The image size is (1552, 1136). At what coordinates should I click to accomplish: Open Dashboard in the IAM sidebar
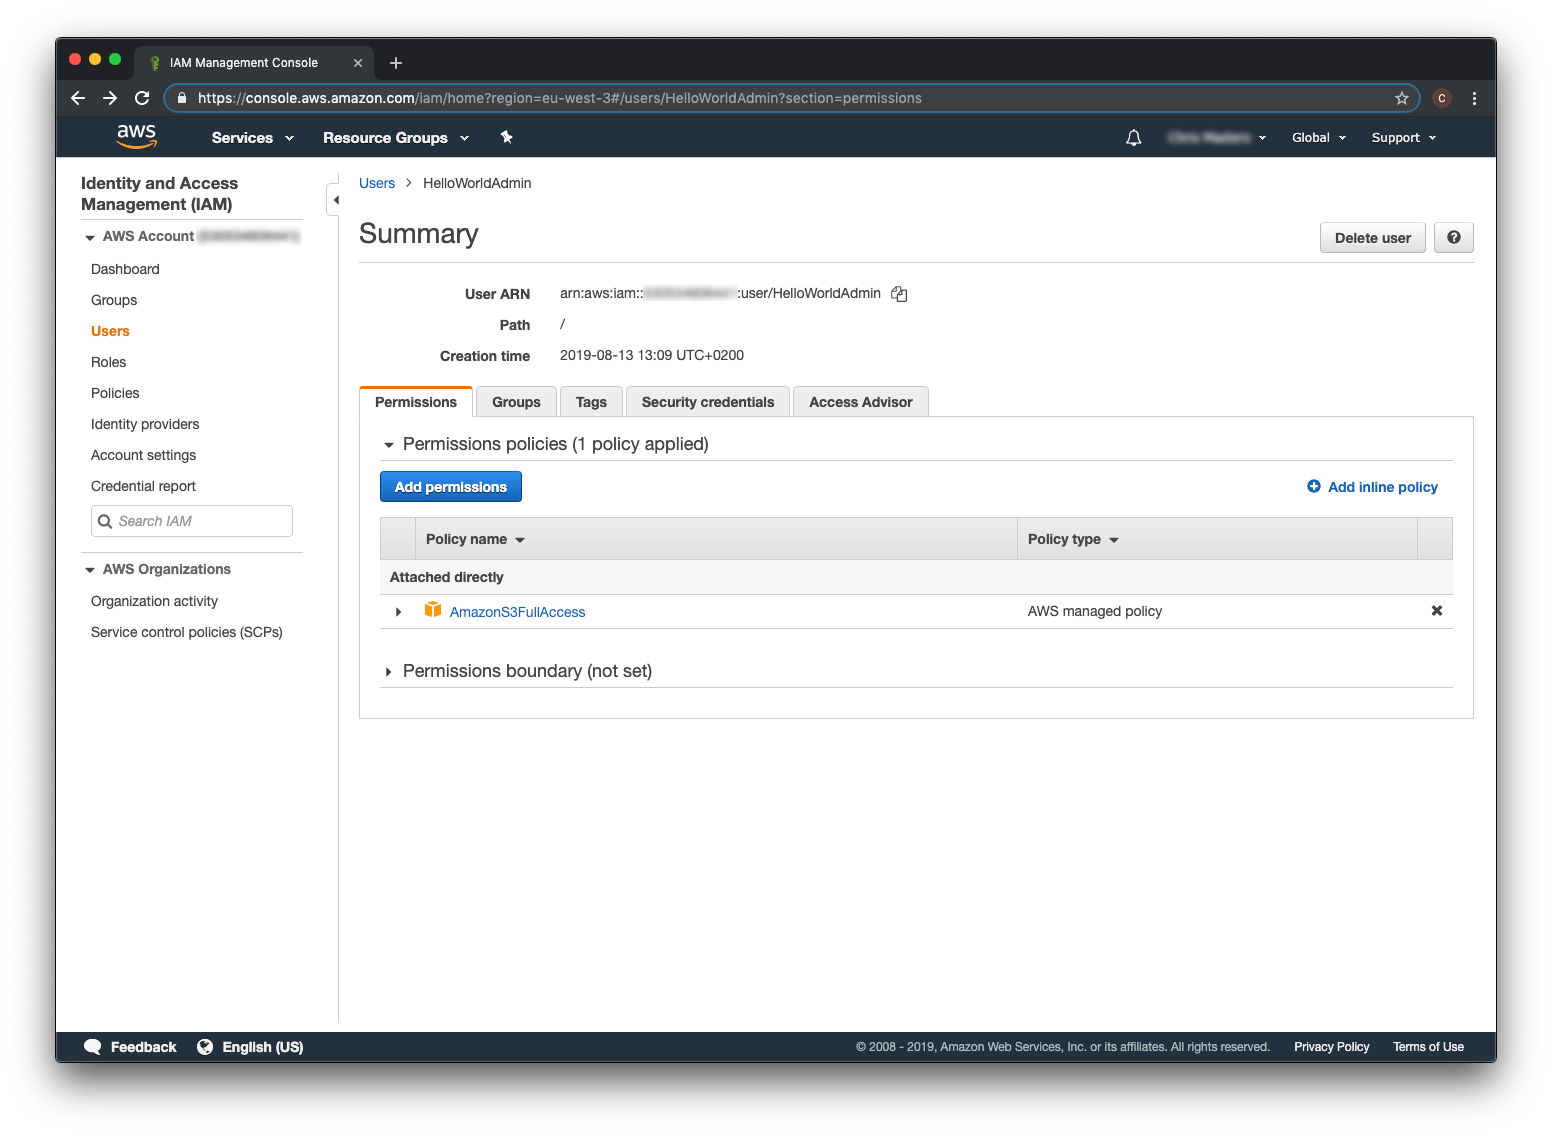click(x=125, y=269)
